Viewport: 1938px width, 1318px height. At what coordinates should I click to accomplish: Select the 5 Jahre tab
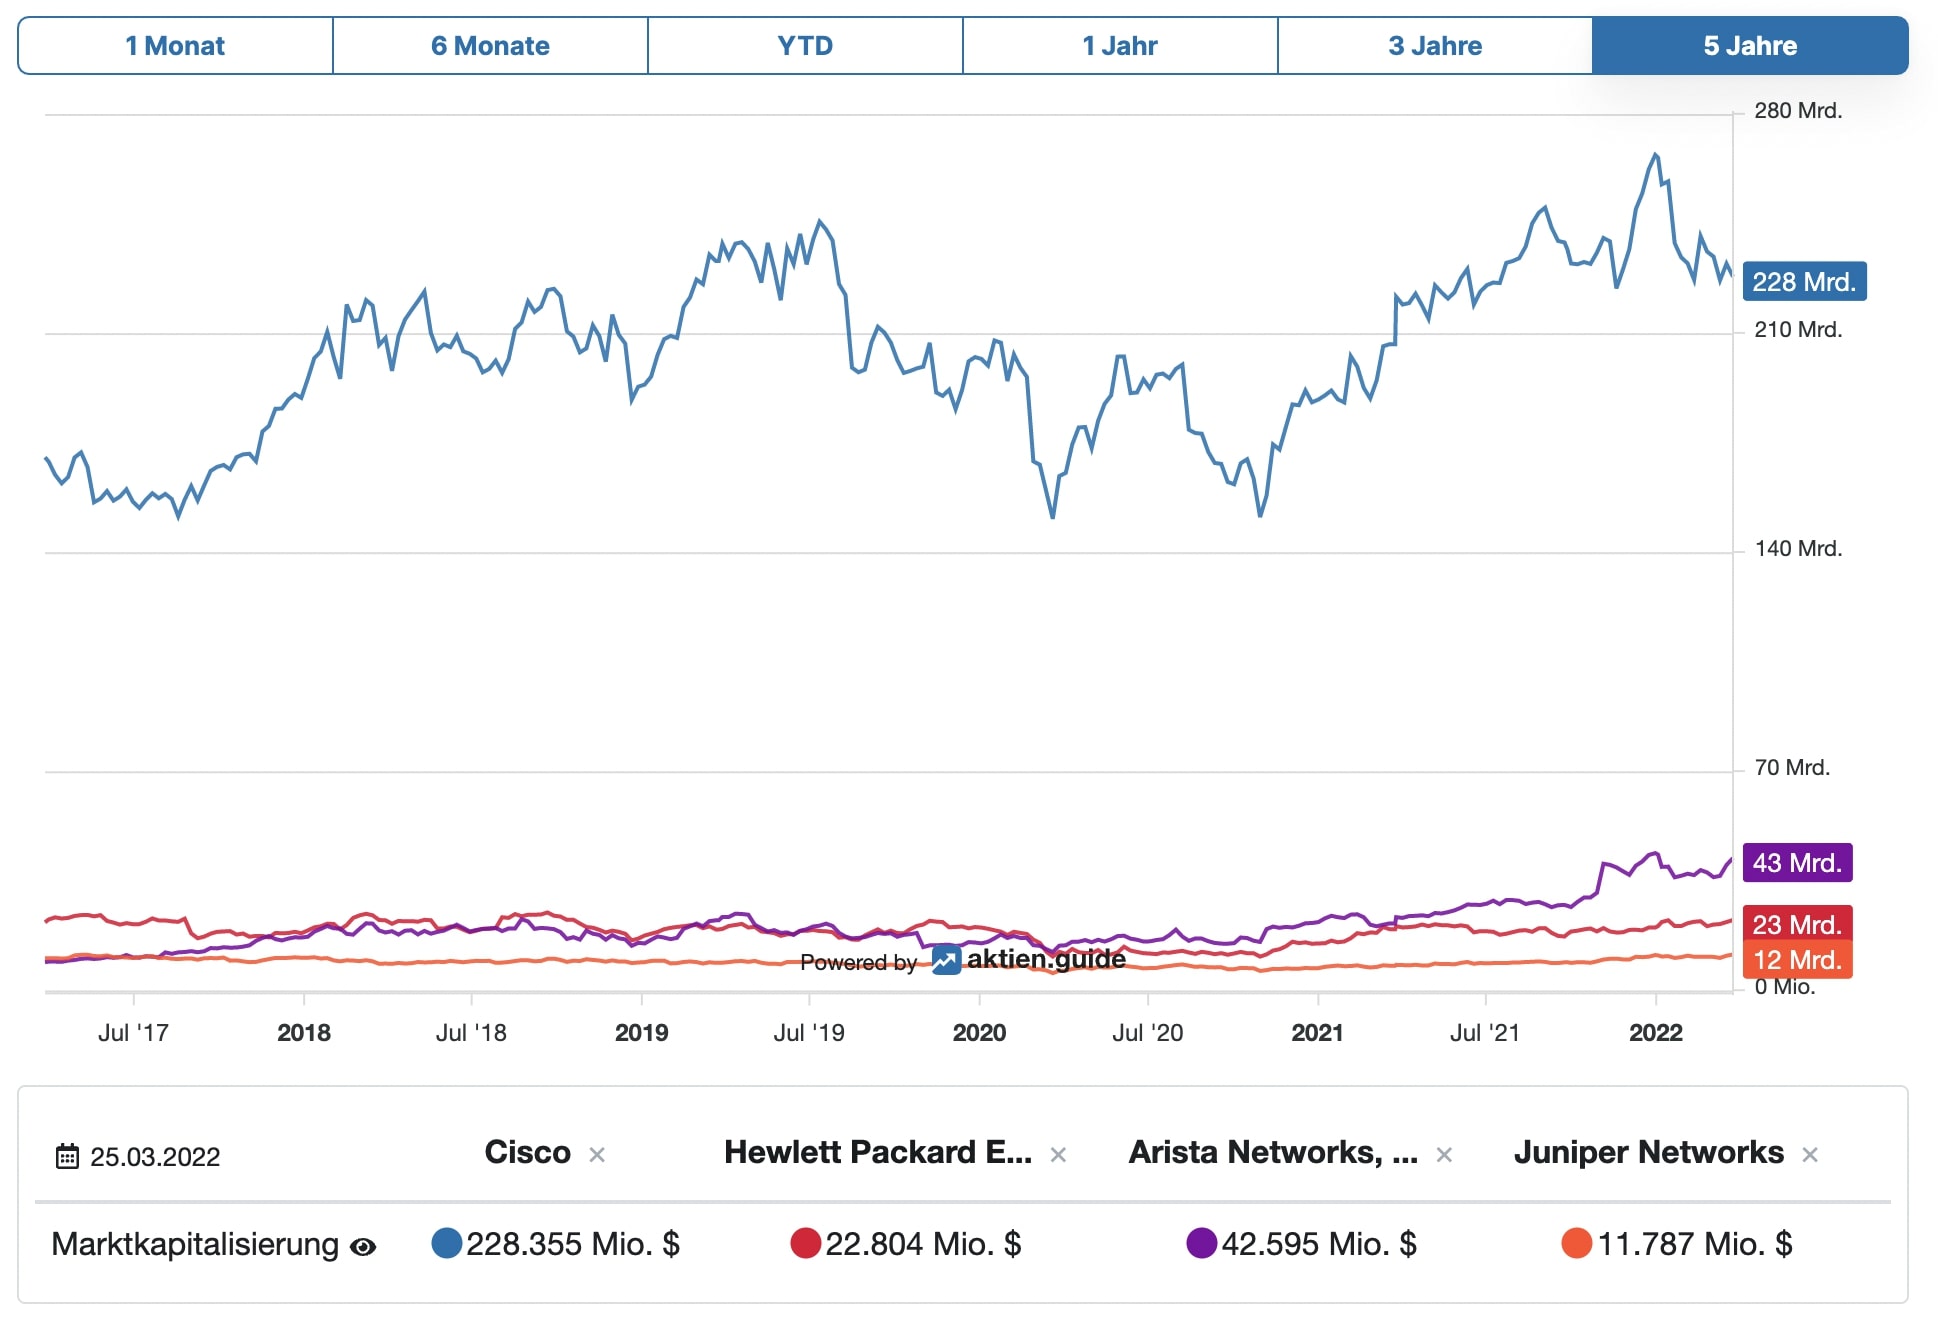click(1750, 46)
